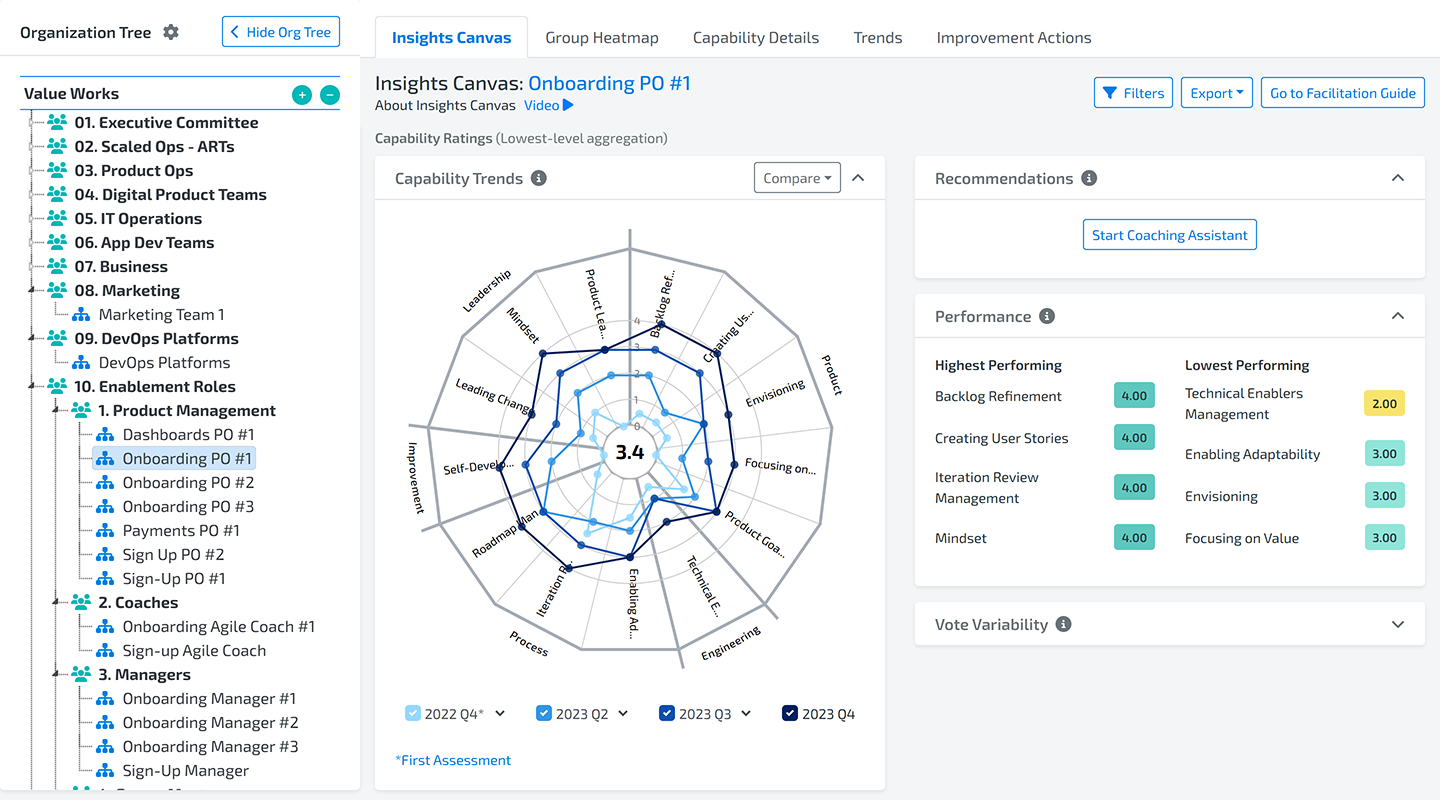Click the yellow 2.00 Technical Enablers score
Viewport: 1440px width, 800px height.
click(x=1384, y=403)
